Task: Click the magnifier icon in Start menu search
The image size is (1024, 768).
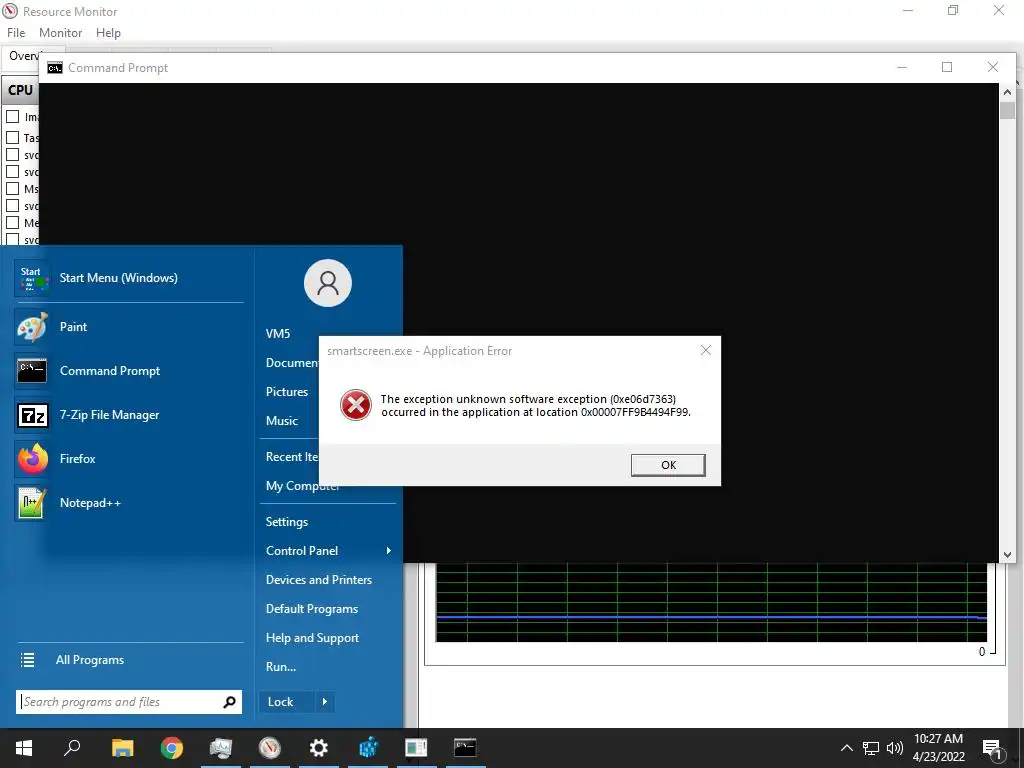Action: (229, 702)
